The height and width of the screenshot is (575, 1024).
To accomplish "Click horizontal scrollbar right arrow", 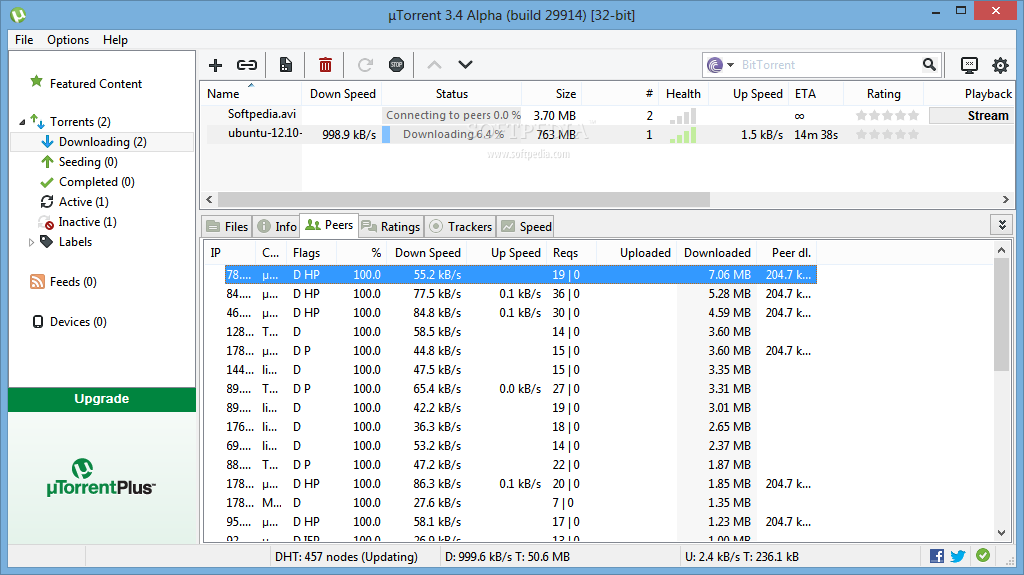I will (1006, 199).
